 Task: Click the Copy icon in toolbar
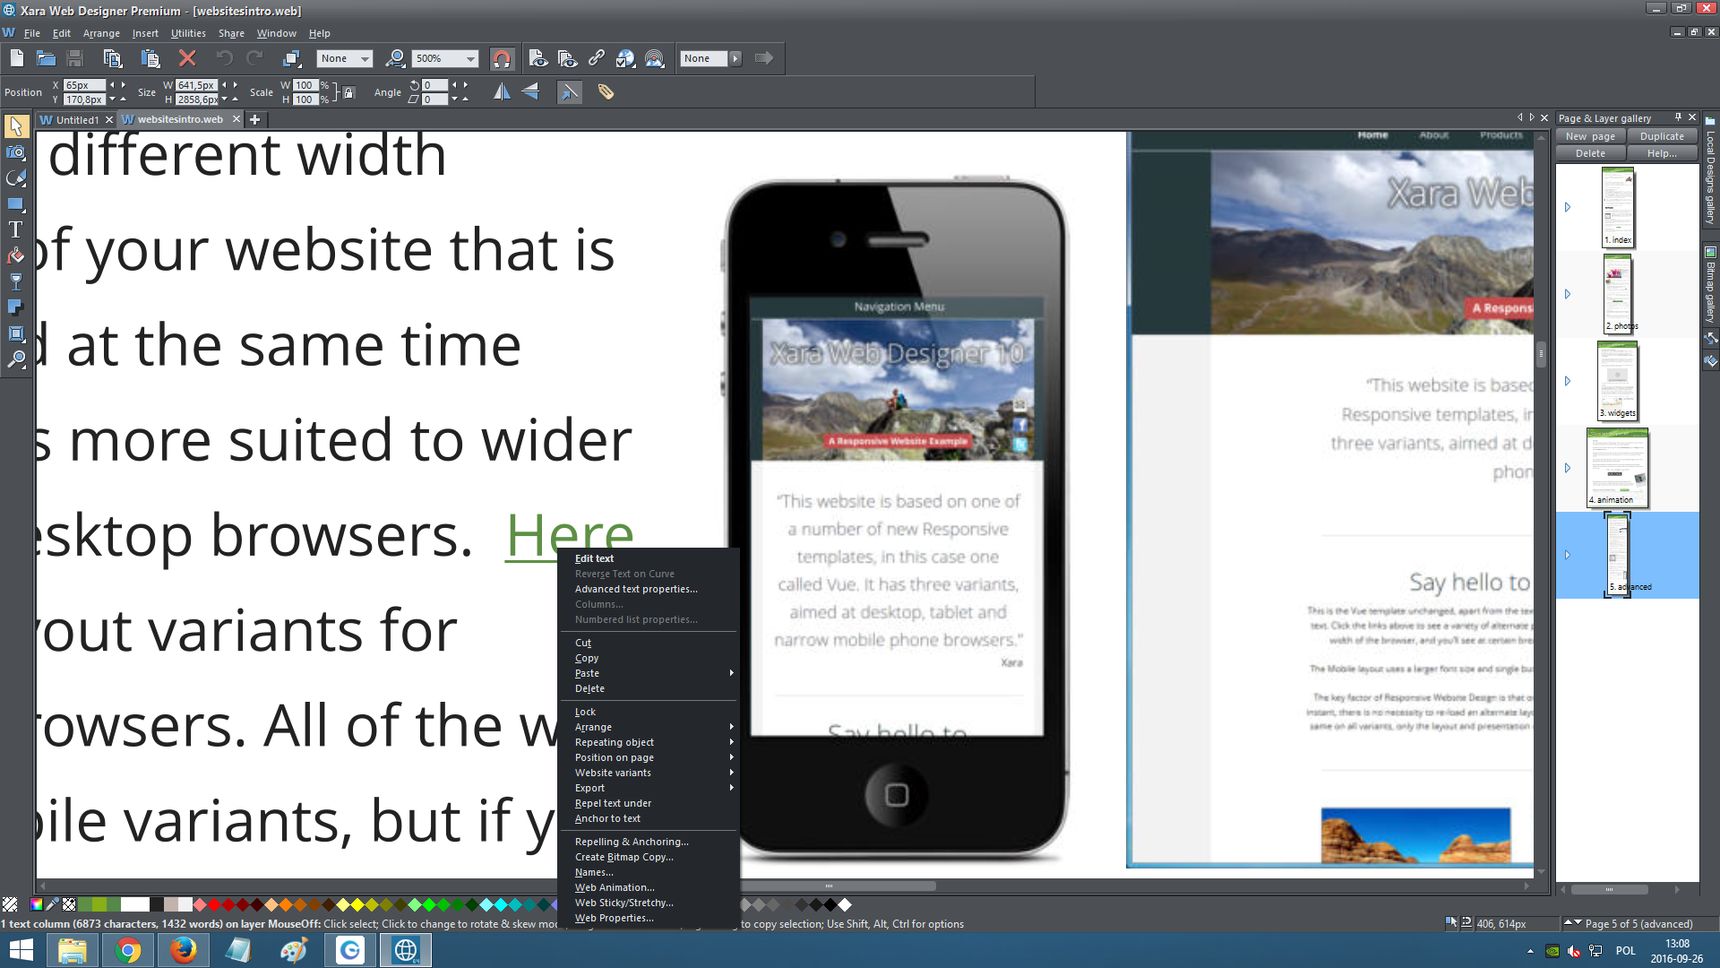(112, 58)
